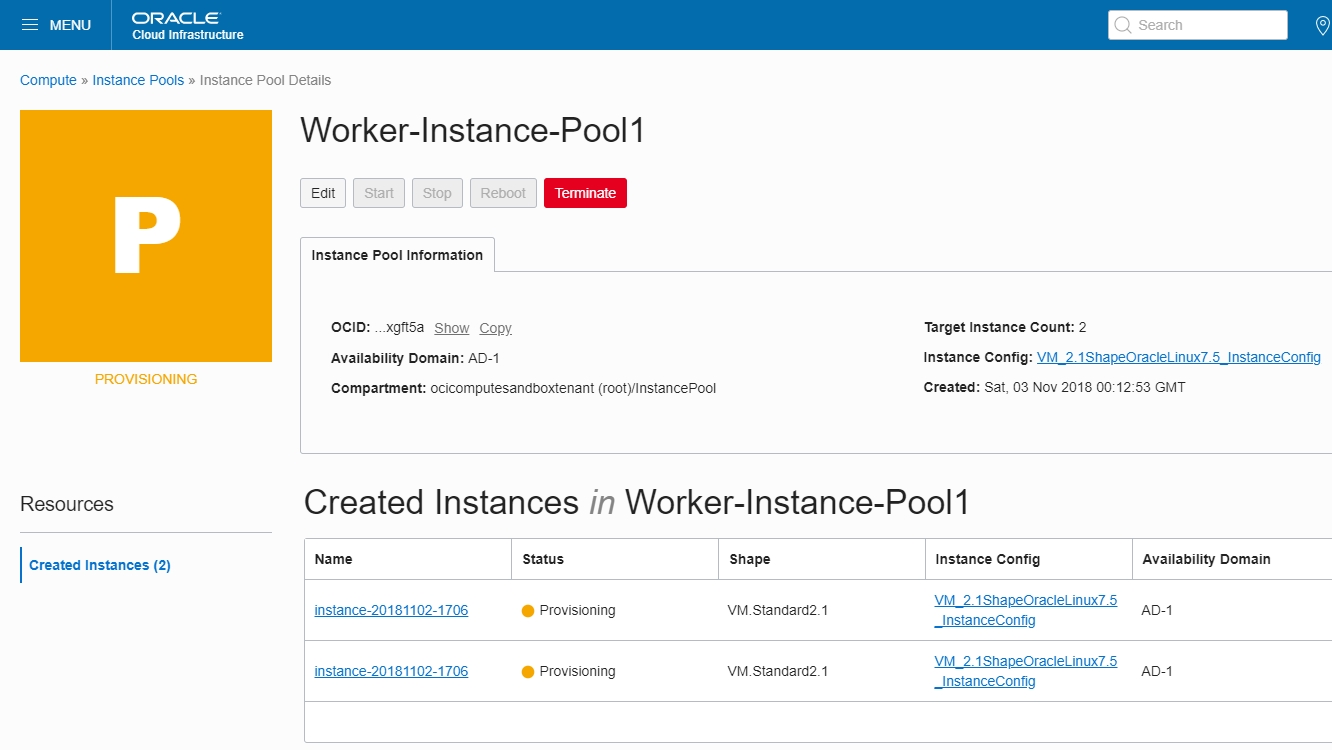This screenshot has width=1332, height=750.
Task: Show the full OCID value
Action: [451, 327]
